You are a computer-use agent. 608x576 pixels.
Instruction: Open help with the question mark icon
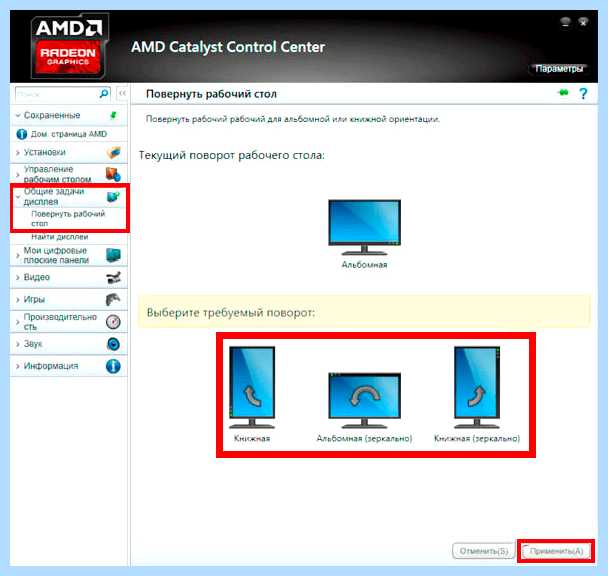(x=583, y=93)
